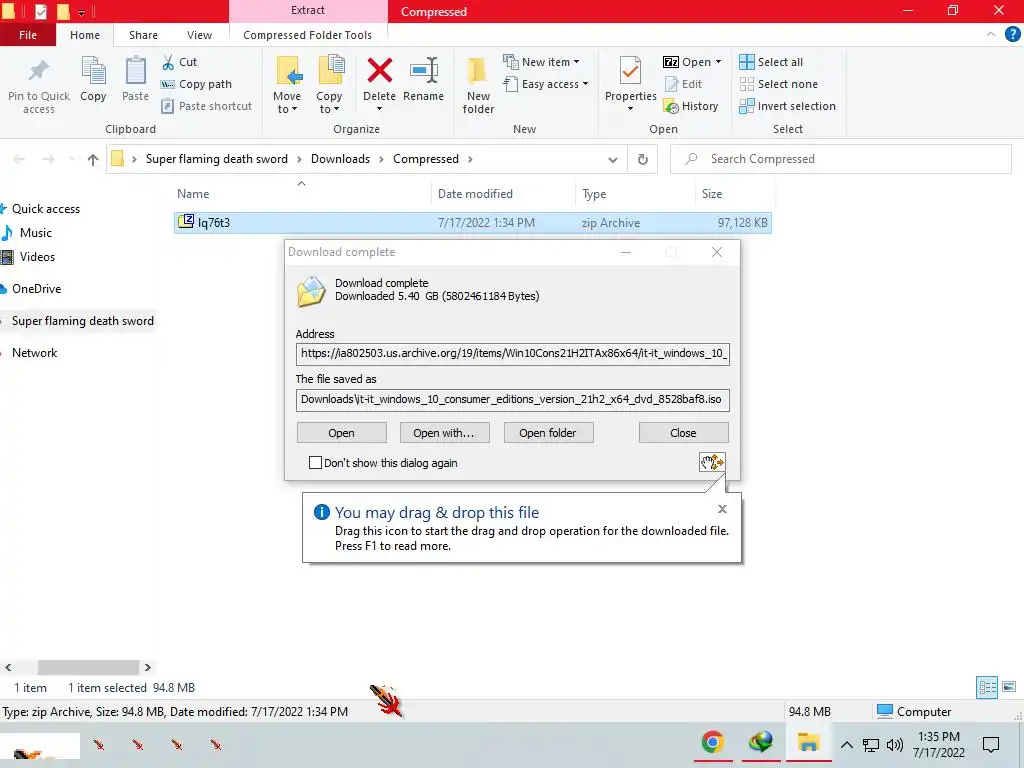Switch to the View ribbon tab
1024x768 pixels.
coord(199,35)
